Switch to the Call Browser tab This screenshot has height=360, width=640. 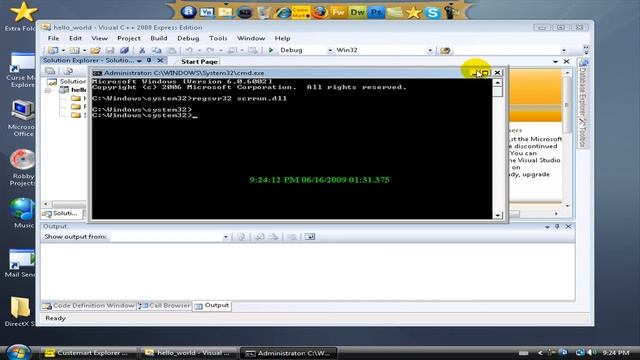(164, 306)
